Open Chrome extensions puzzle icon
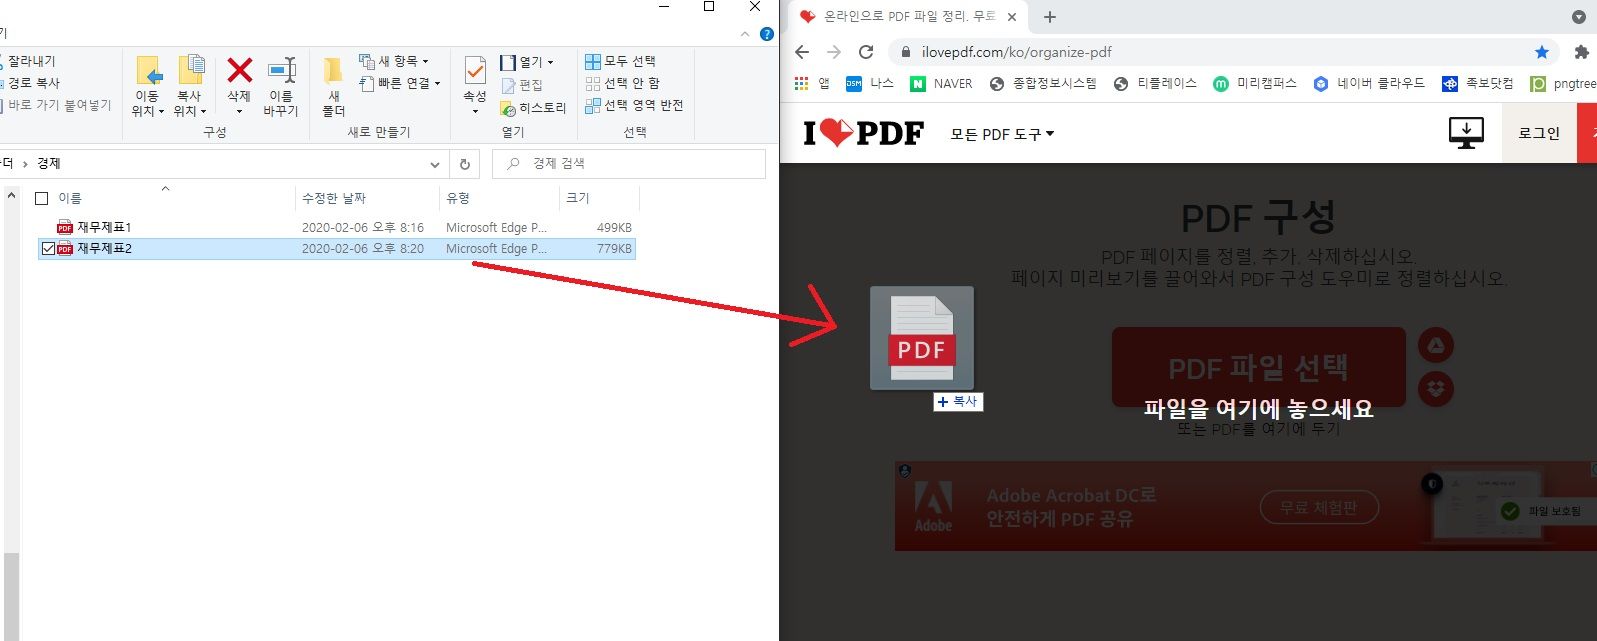This screenshot has height=641, width=1597. pyautogui.click(x=1581, y=52)
